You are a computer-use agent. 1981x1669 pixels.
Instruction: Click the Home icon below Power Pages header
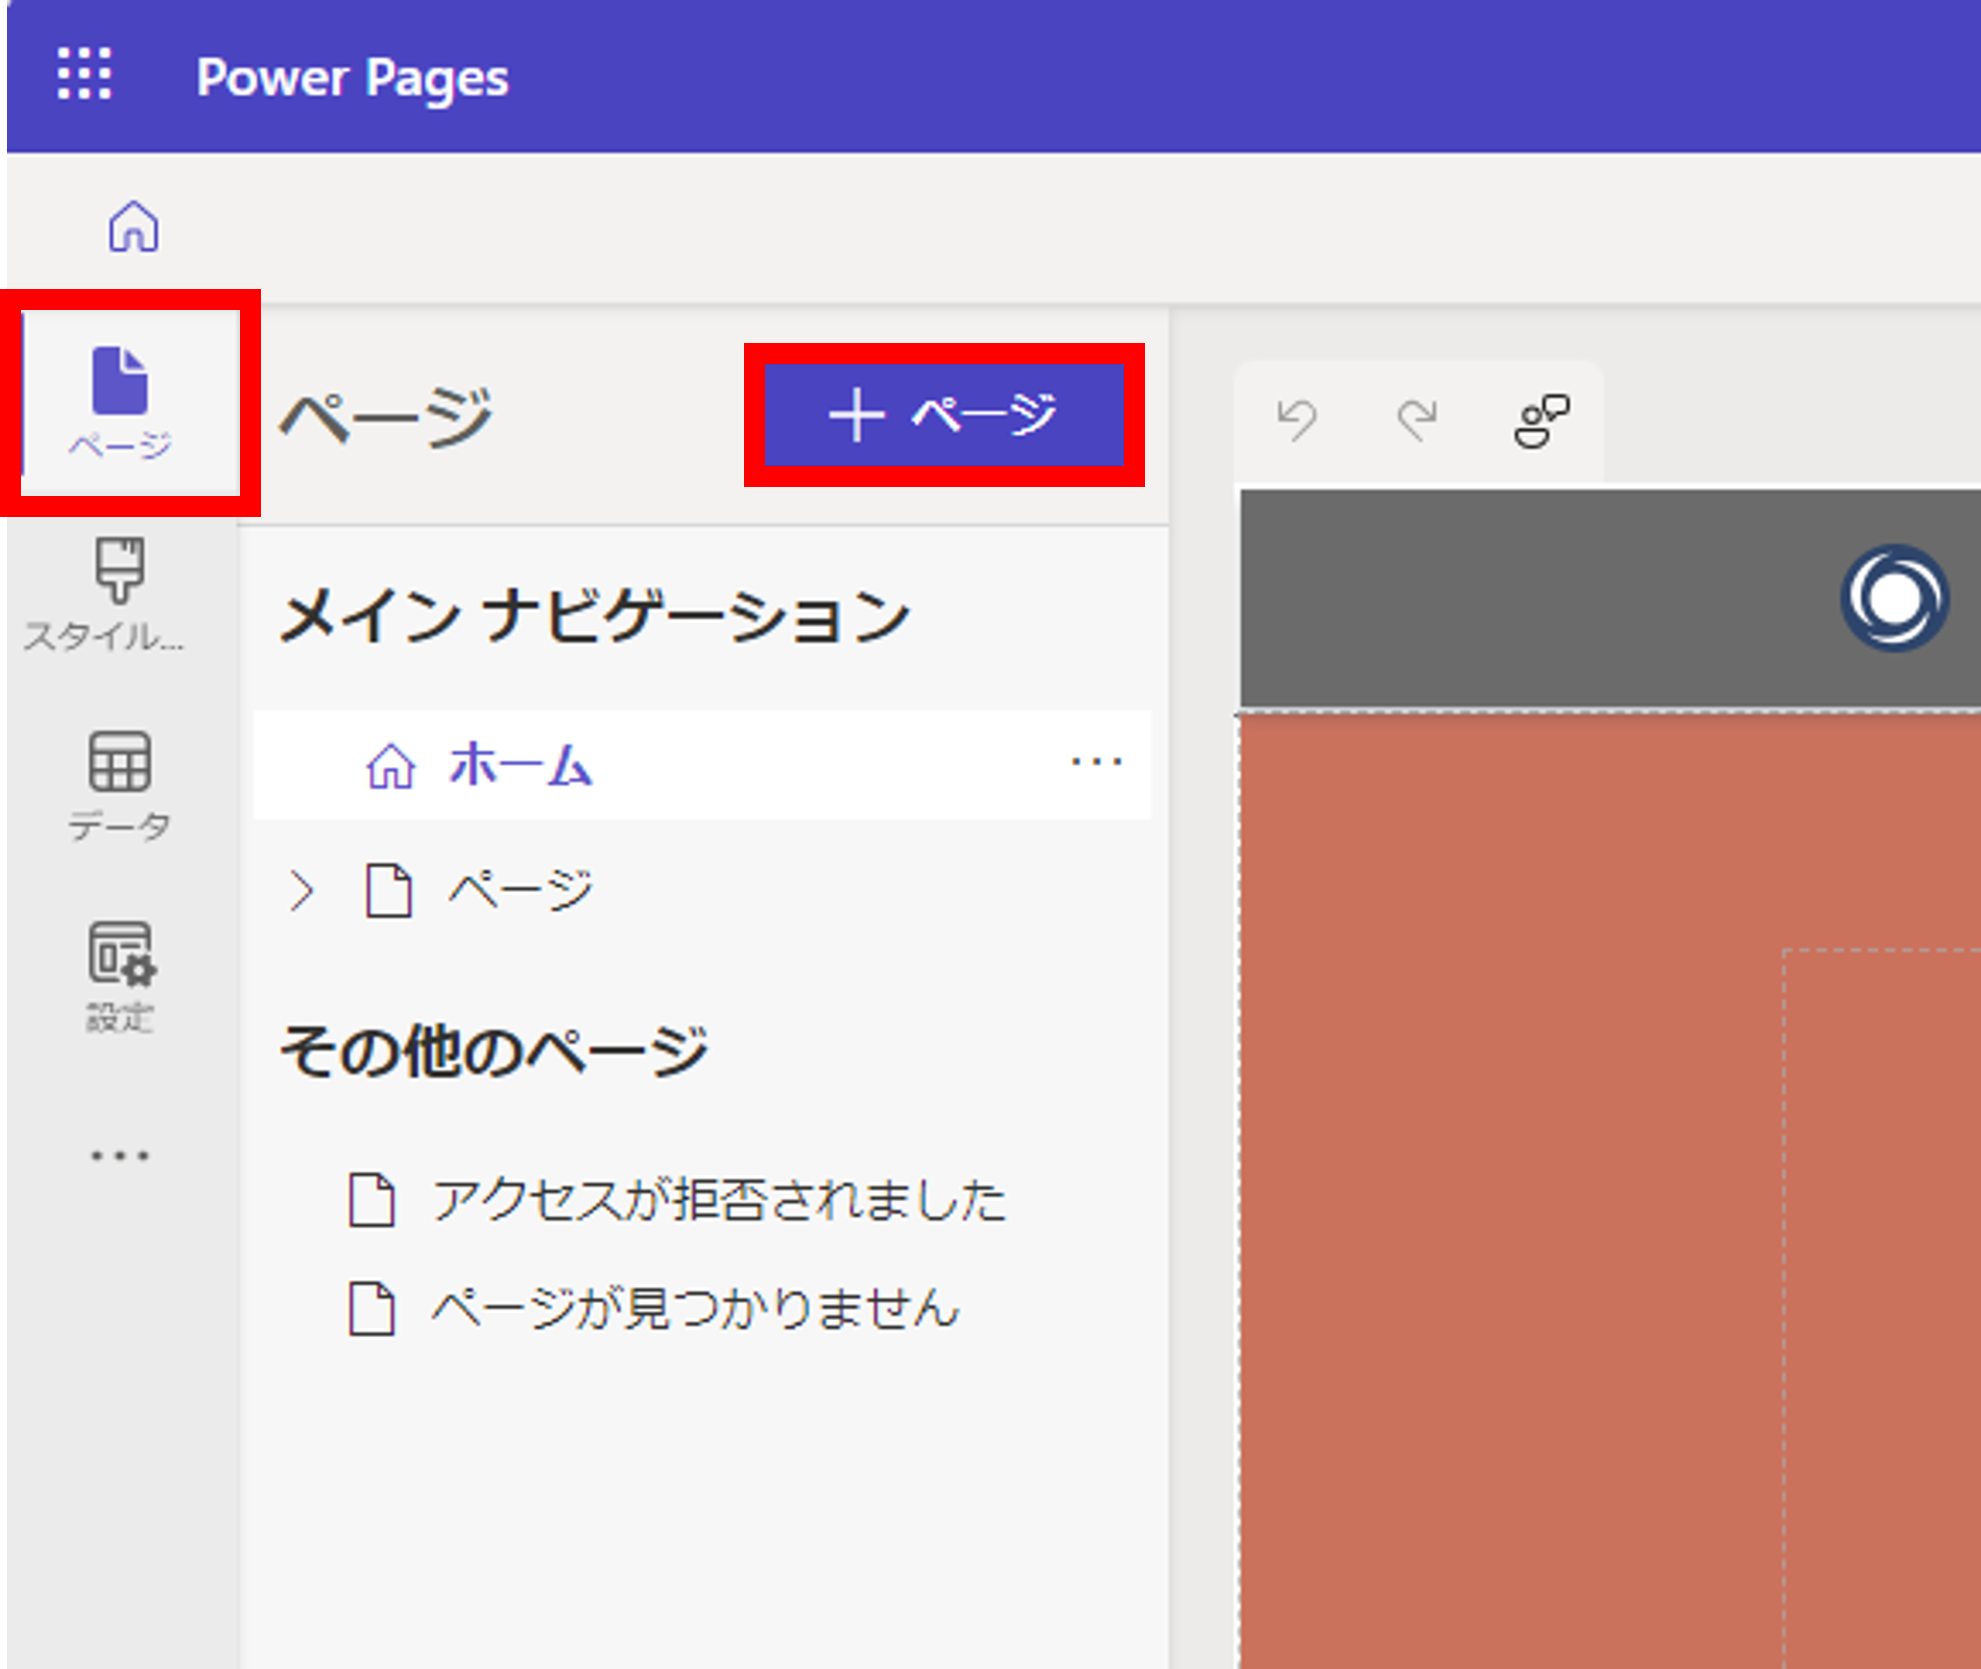point(133,228)
